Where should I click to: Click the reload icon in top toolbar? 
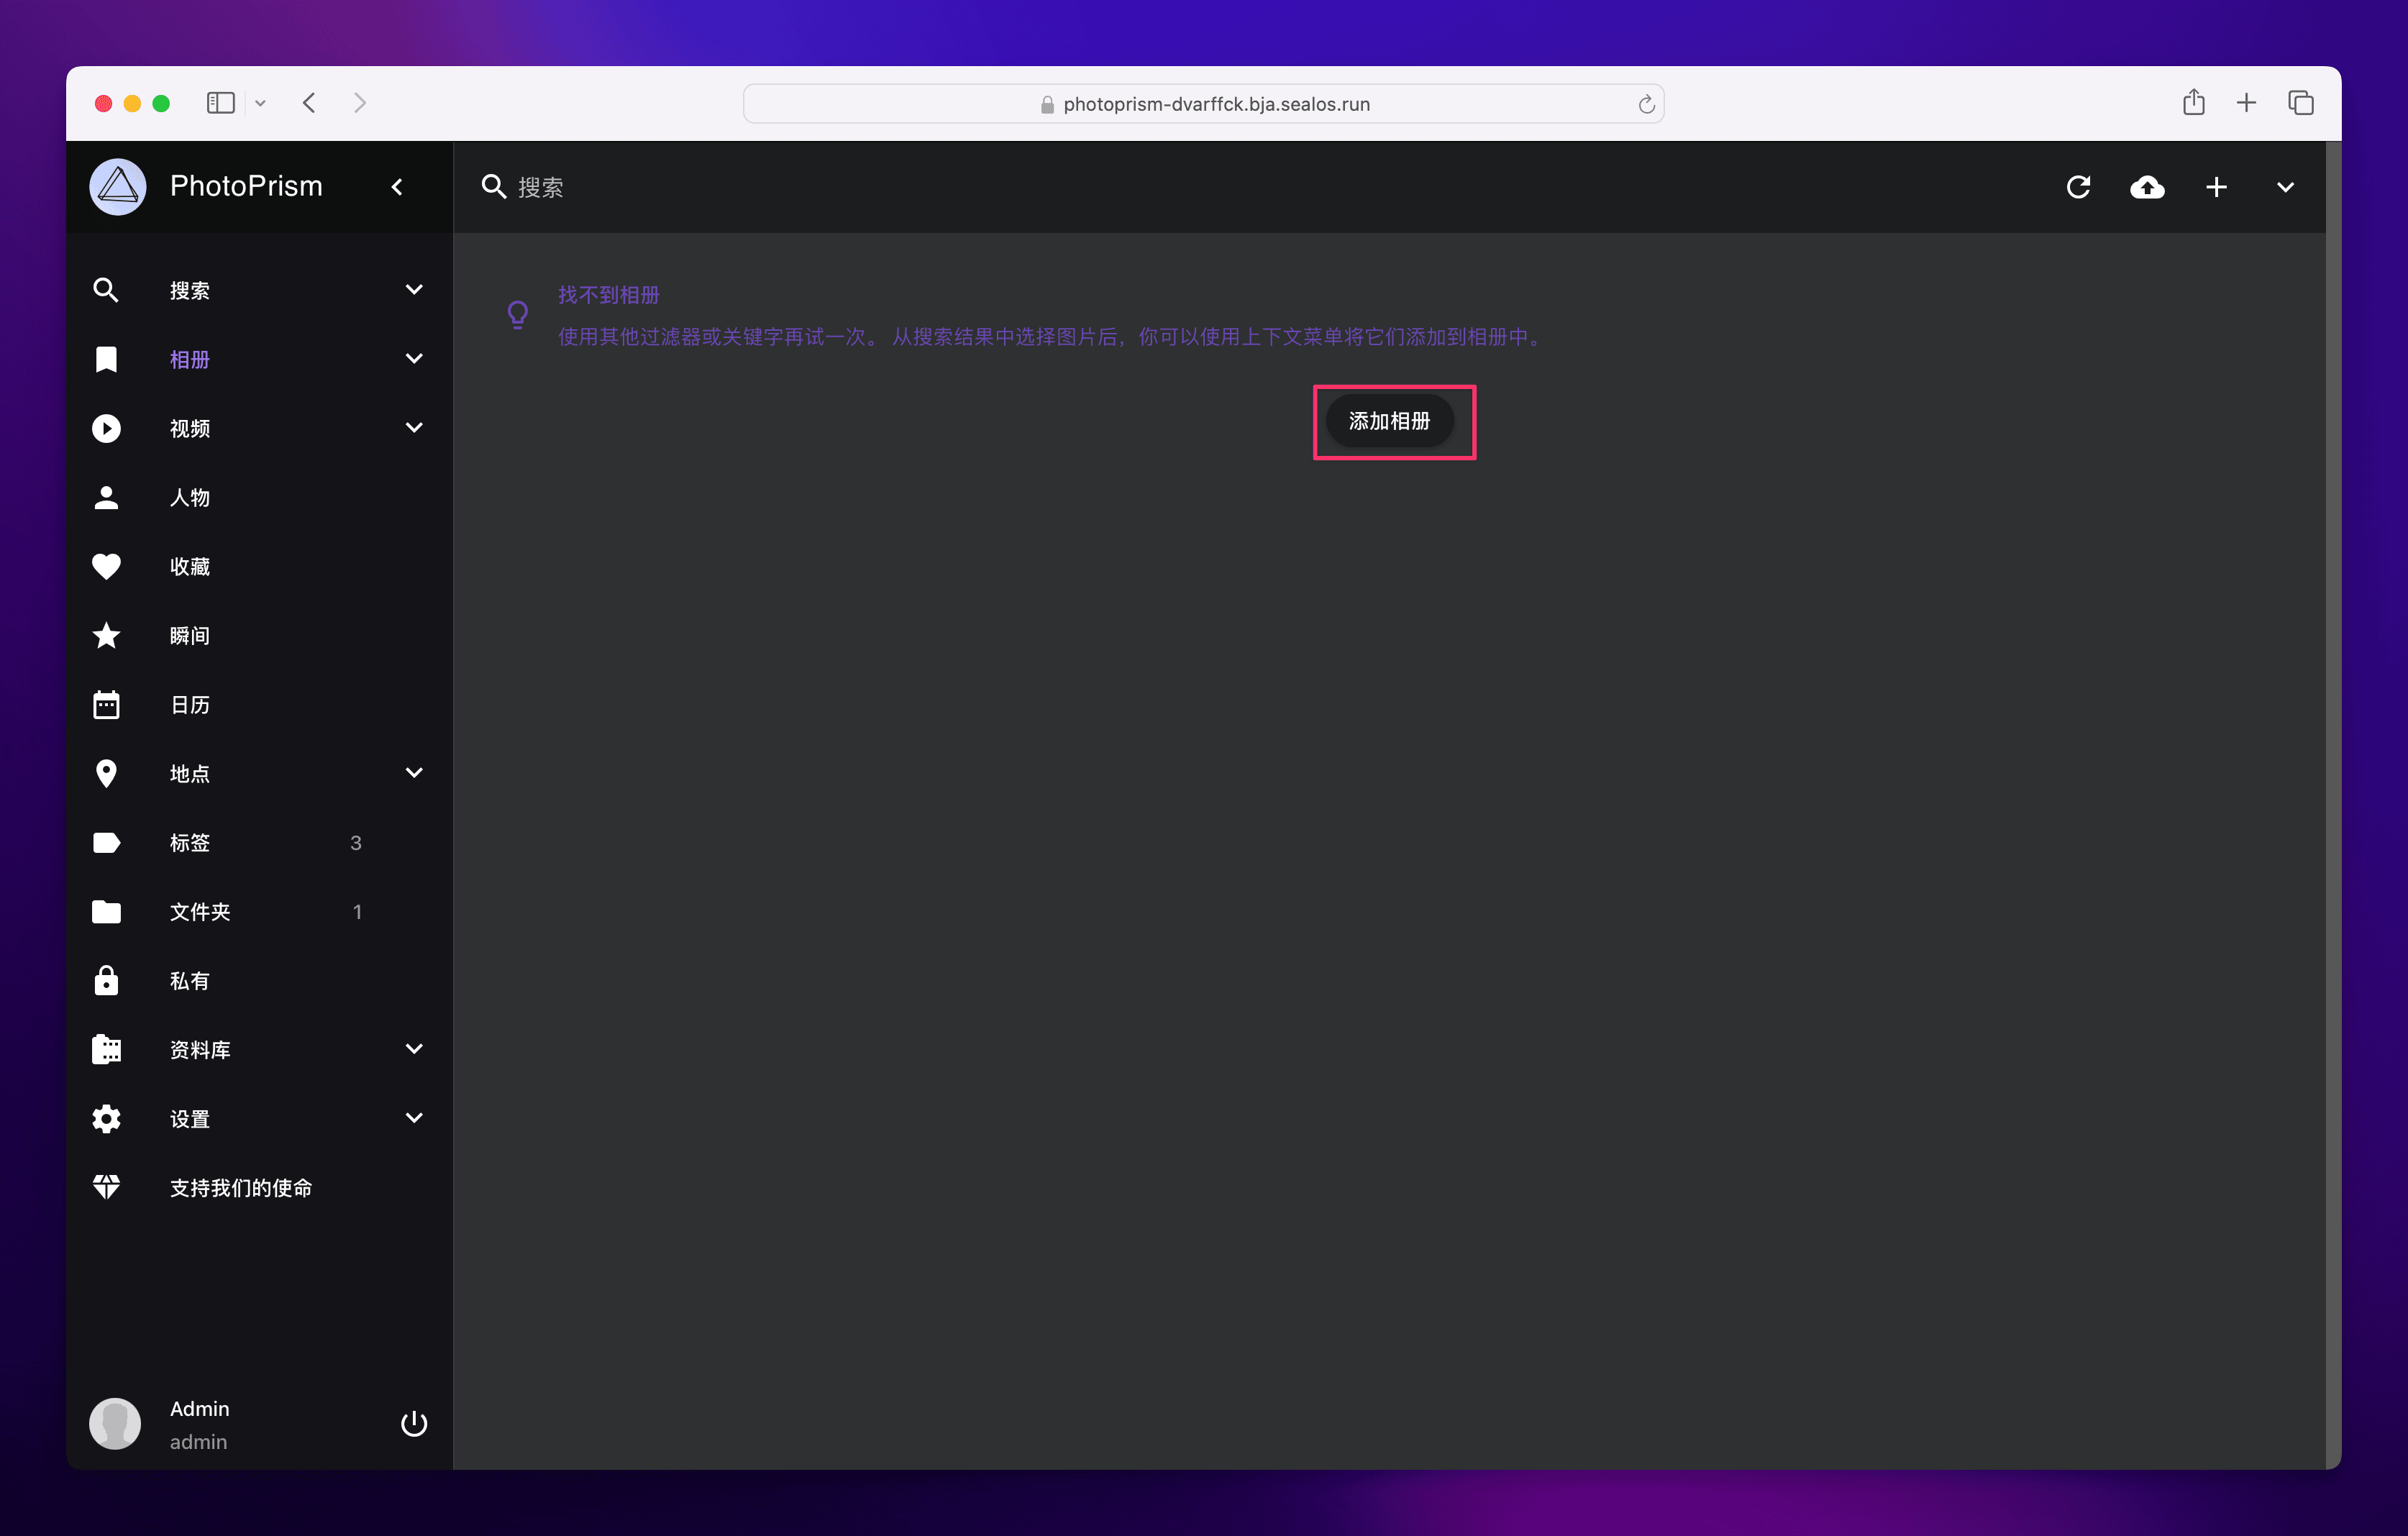2078,187
